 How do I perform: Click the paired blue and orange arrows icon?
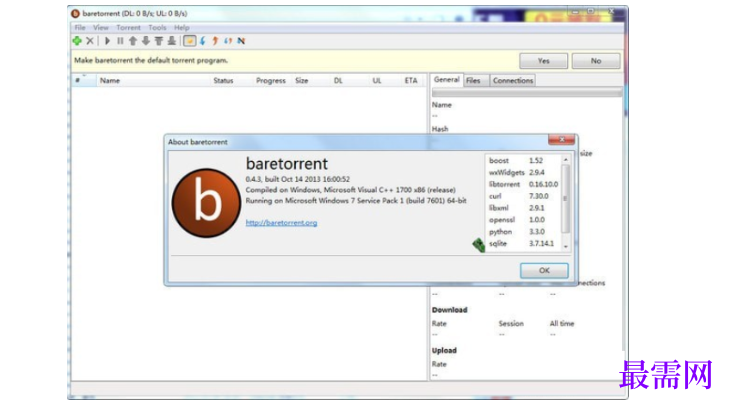coord(228,41)
